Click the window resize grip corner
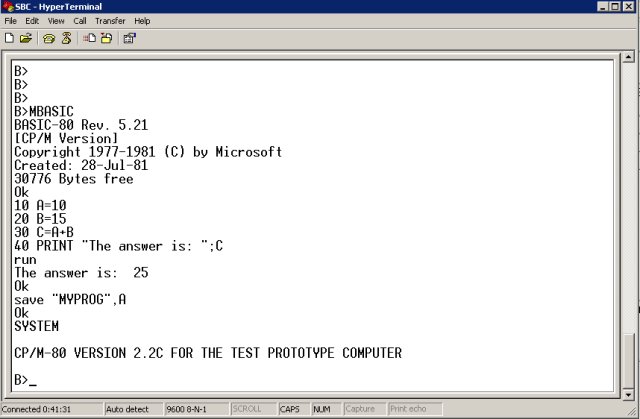 tap(632, 410)
